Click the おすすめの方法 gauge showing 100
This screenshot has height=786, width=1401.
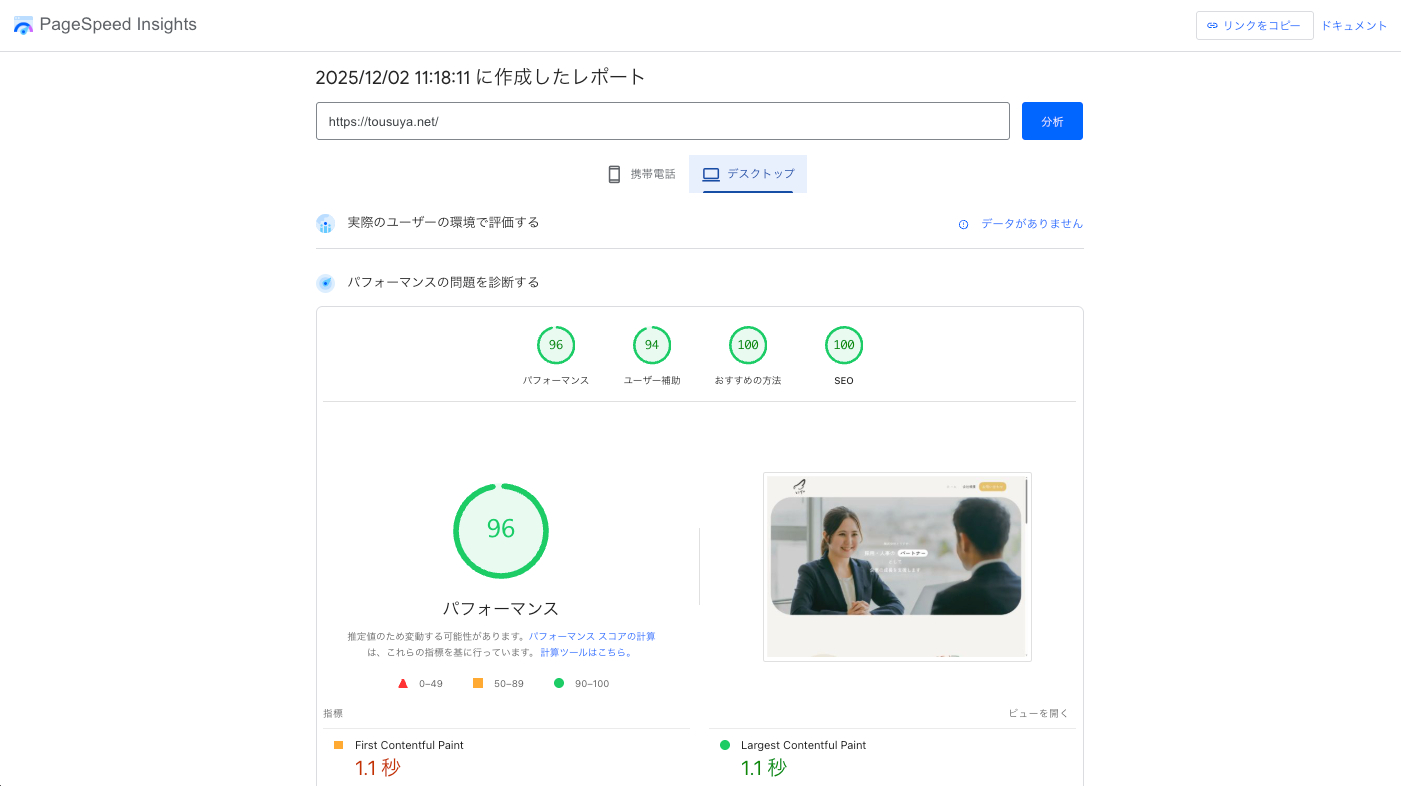point(748,344)
